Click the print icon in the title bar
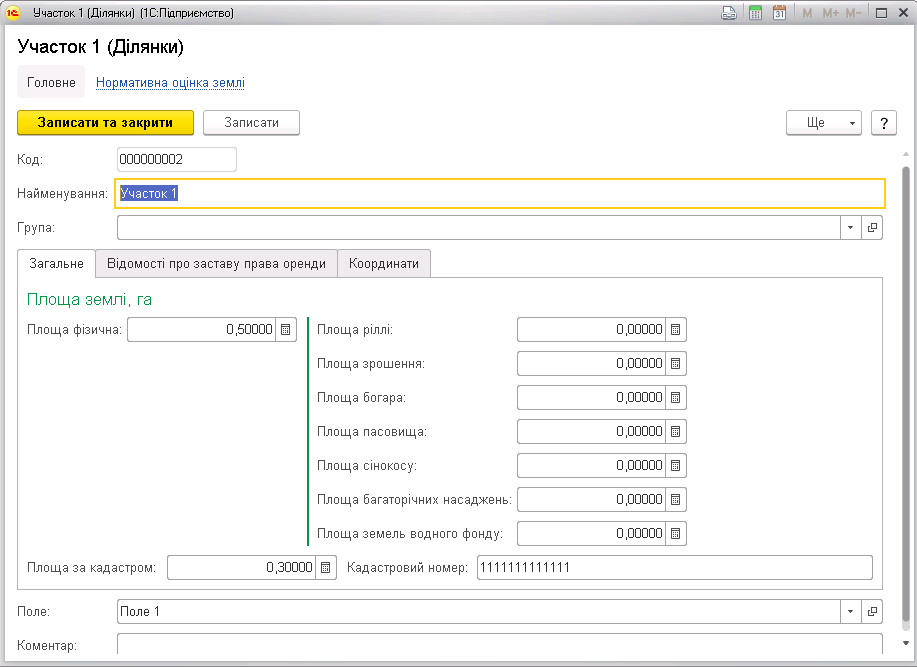The image size is (917, 667). (x=729, y=13)
